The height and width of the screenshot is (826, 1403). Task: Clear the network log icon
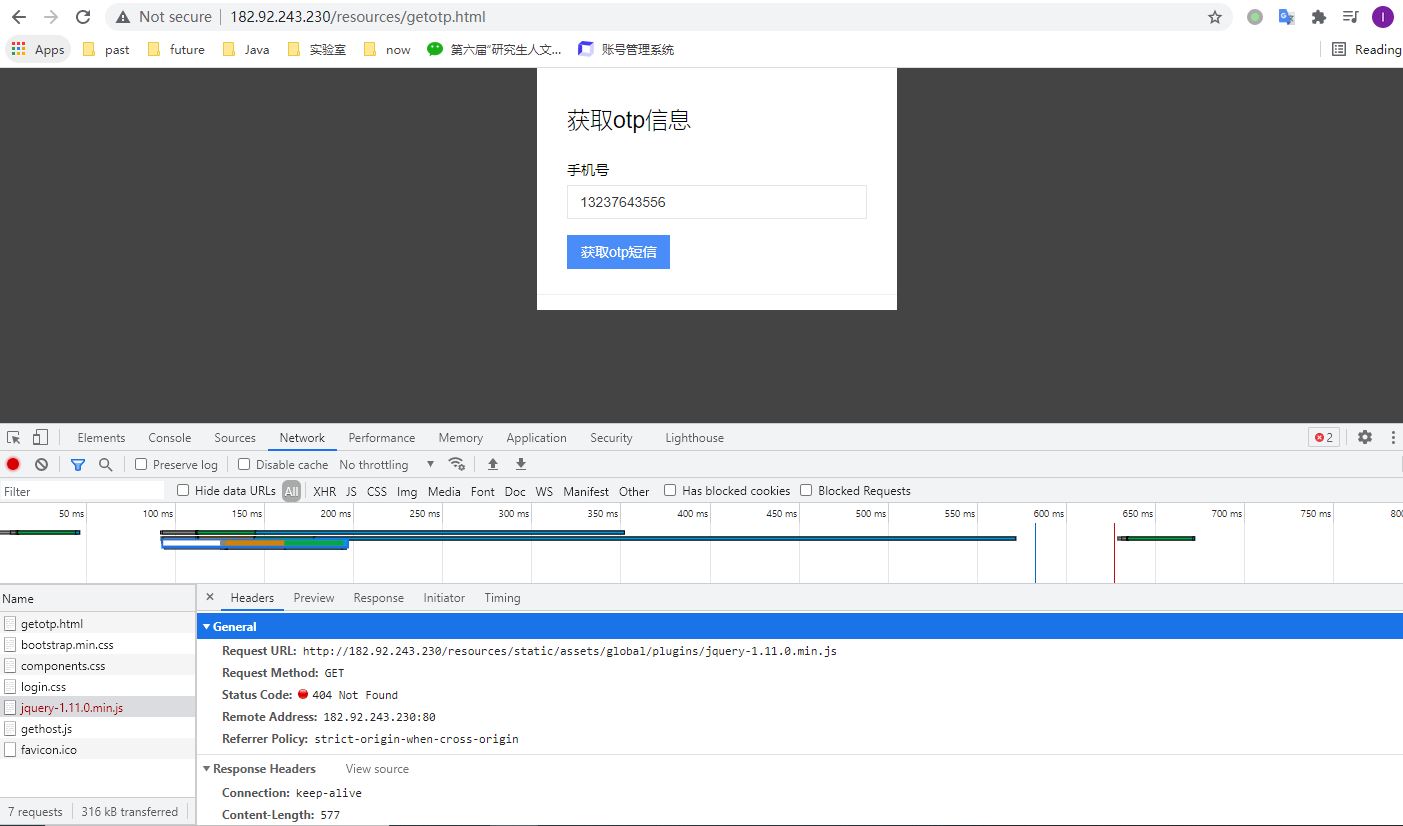coord(41,464)
